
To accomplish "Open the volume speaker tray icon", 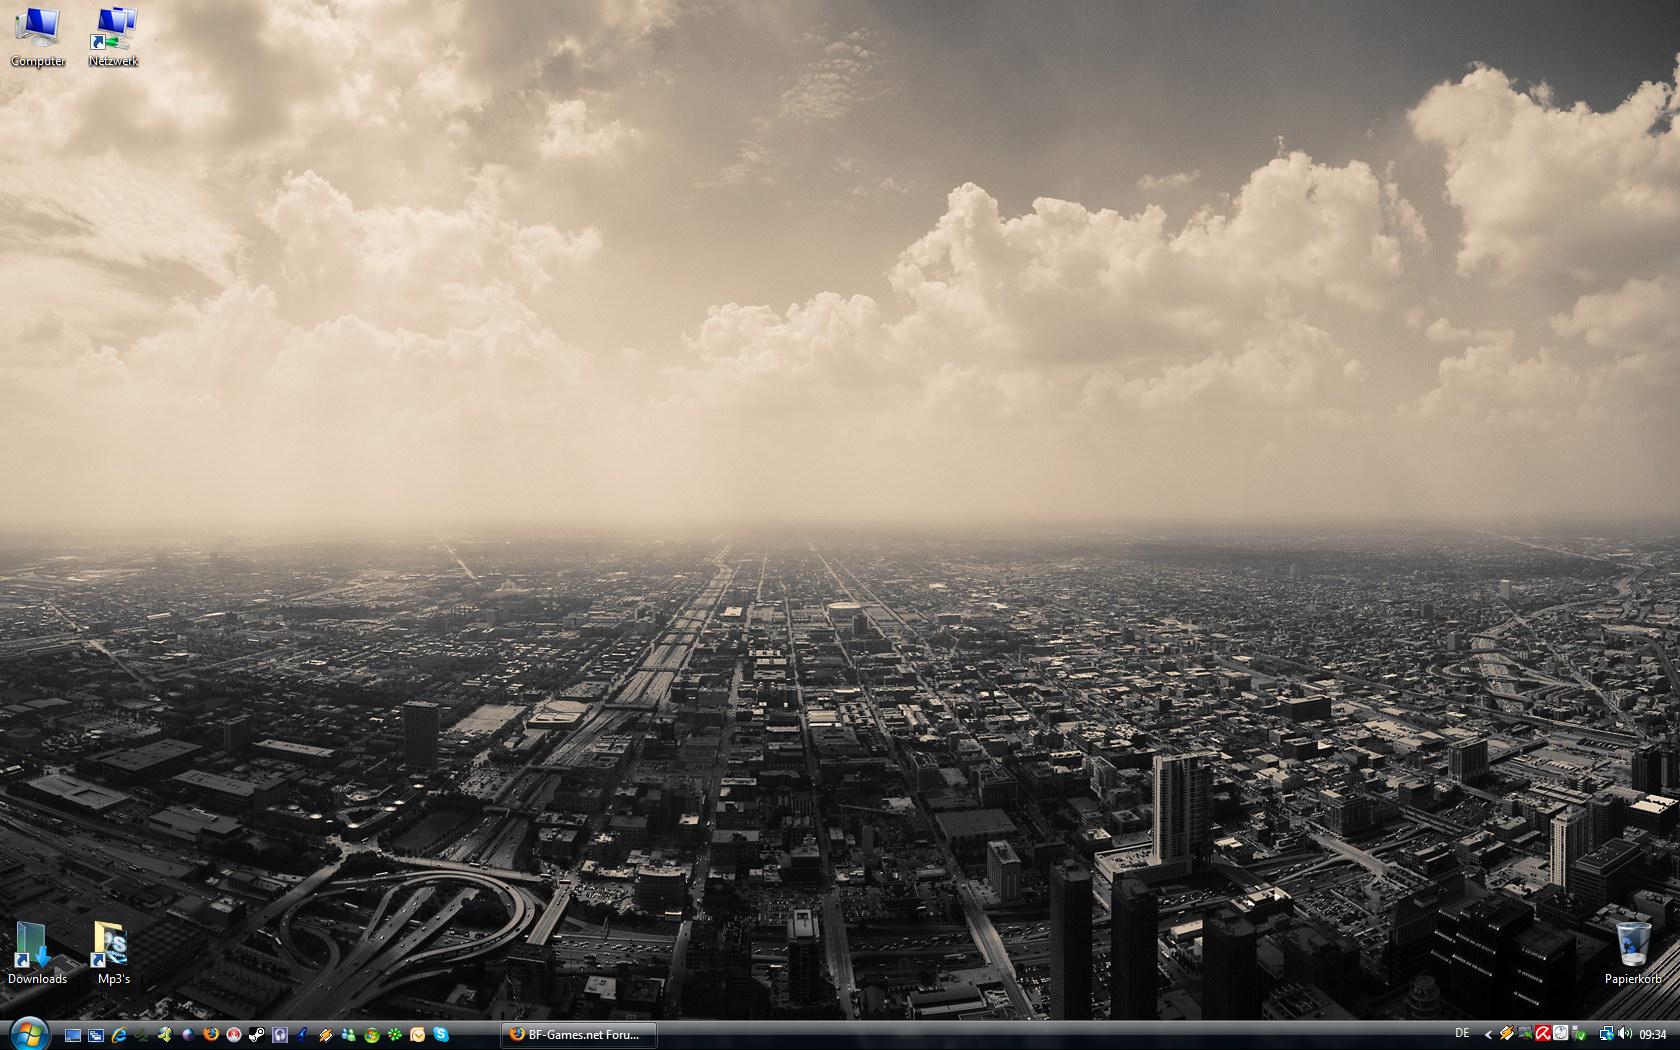I will [1625, 1033].
